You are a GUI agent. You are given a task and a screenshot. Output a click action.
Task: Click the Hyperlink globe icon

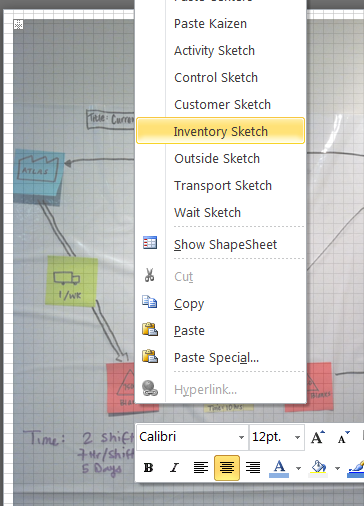coord(150,388)
